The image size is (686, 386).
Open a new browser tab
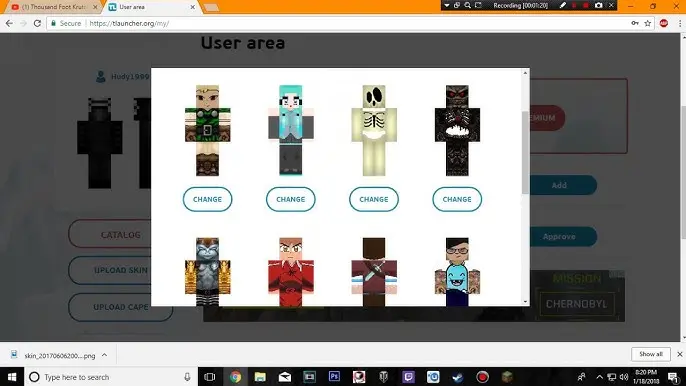211,7
